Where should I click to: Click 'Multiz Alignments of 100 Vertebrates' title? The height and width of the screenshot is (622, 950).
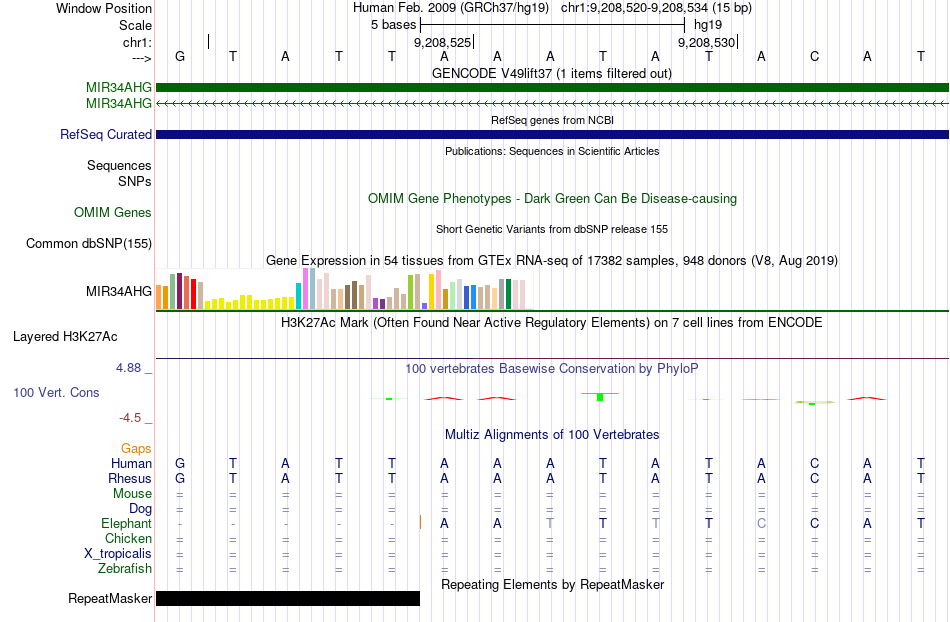click(552, 434)
